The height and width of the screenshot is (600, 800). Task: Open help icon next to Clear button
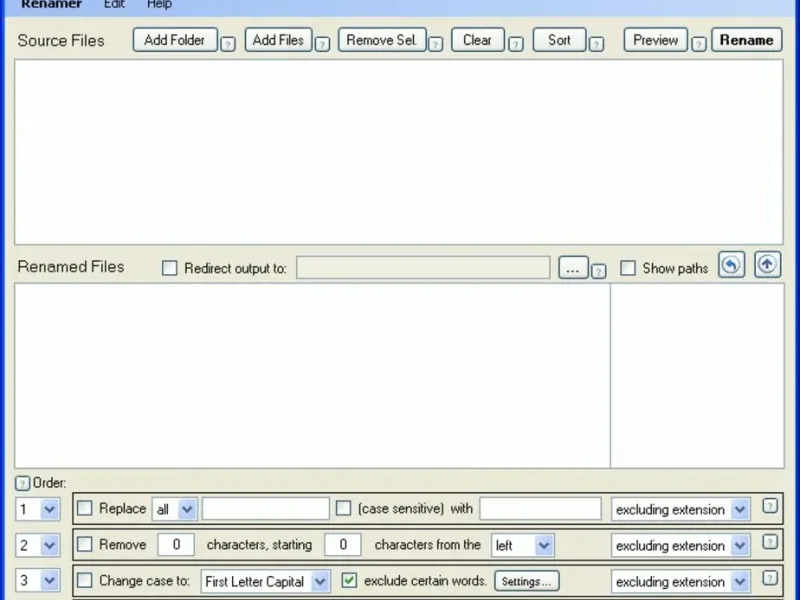(x=516, y=44)
